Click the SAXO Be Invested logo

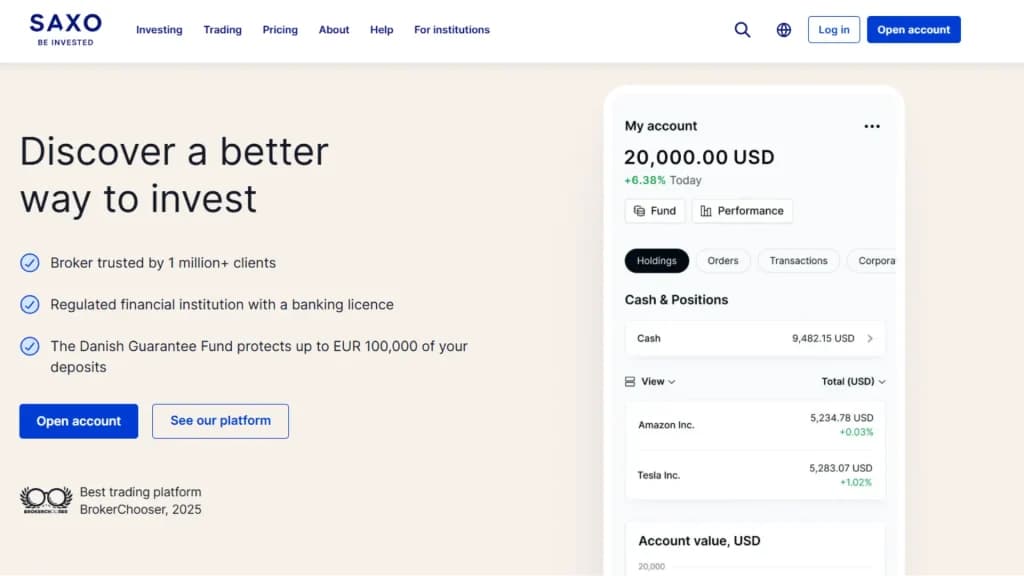(65, 30)
